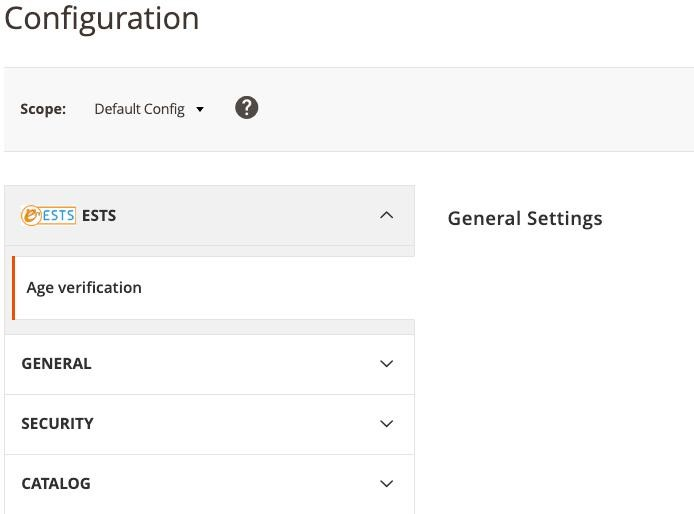Collapse the ESTS section using its chevron
The width and height of the screenshot is (694, 514).
point(386,215)
